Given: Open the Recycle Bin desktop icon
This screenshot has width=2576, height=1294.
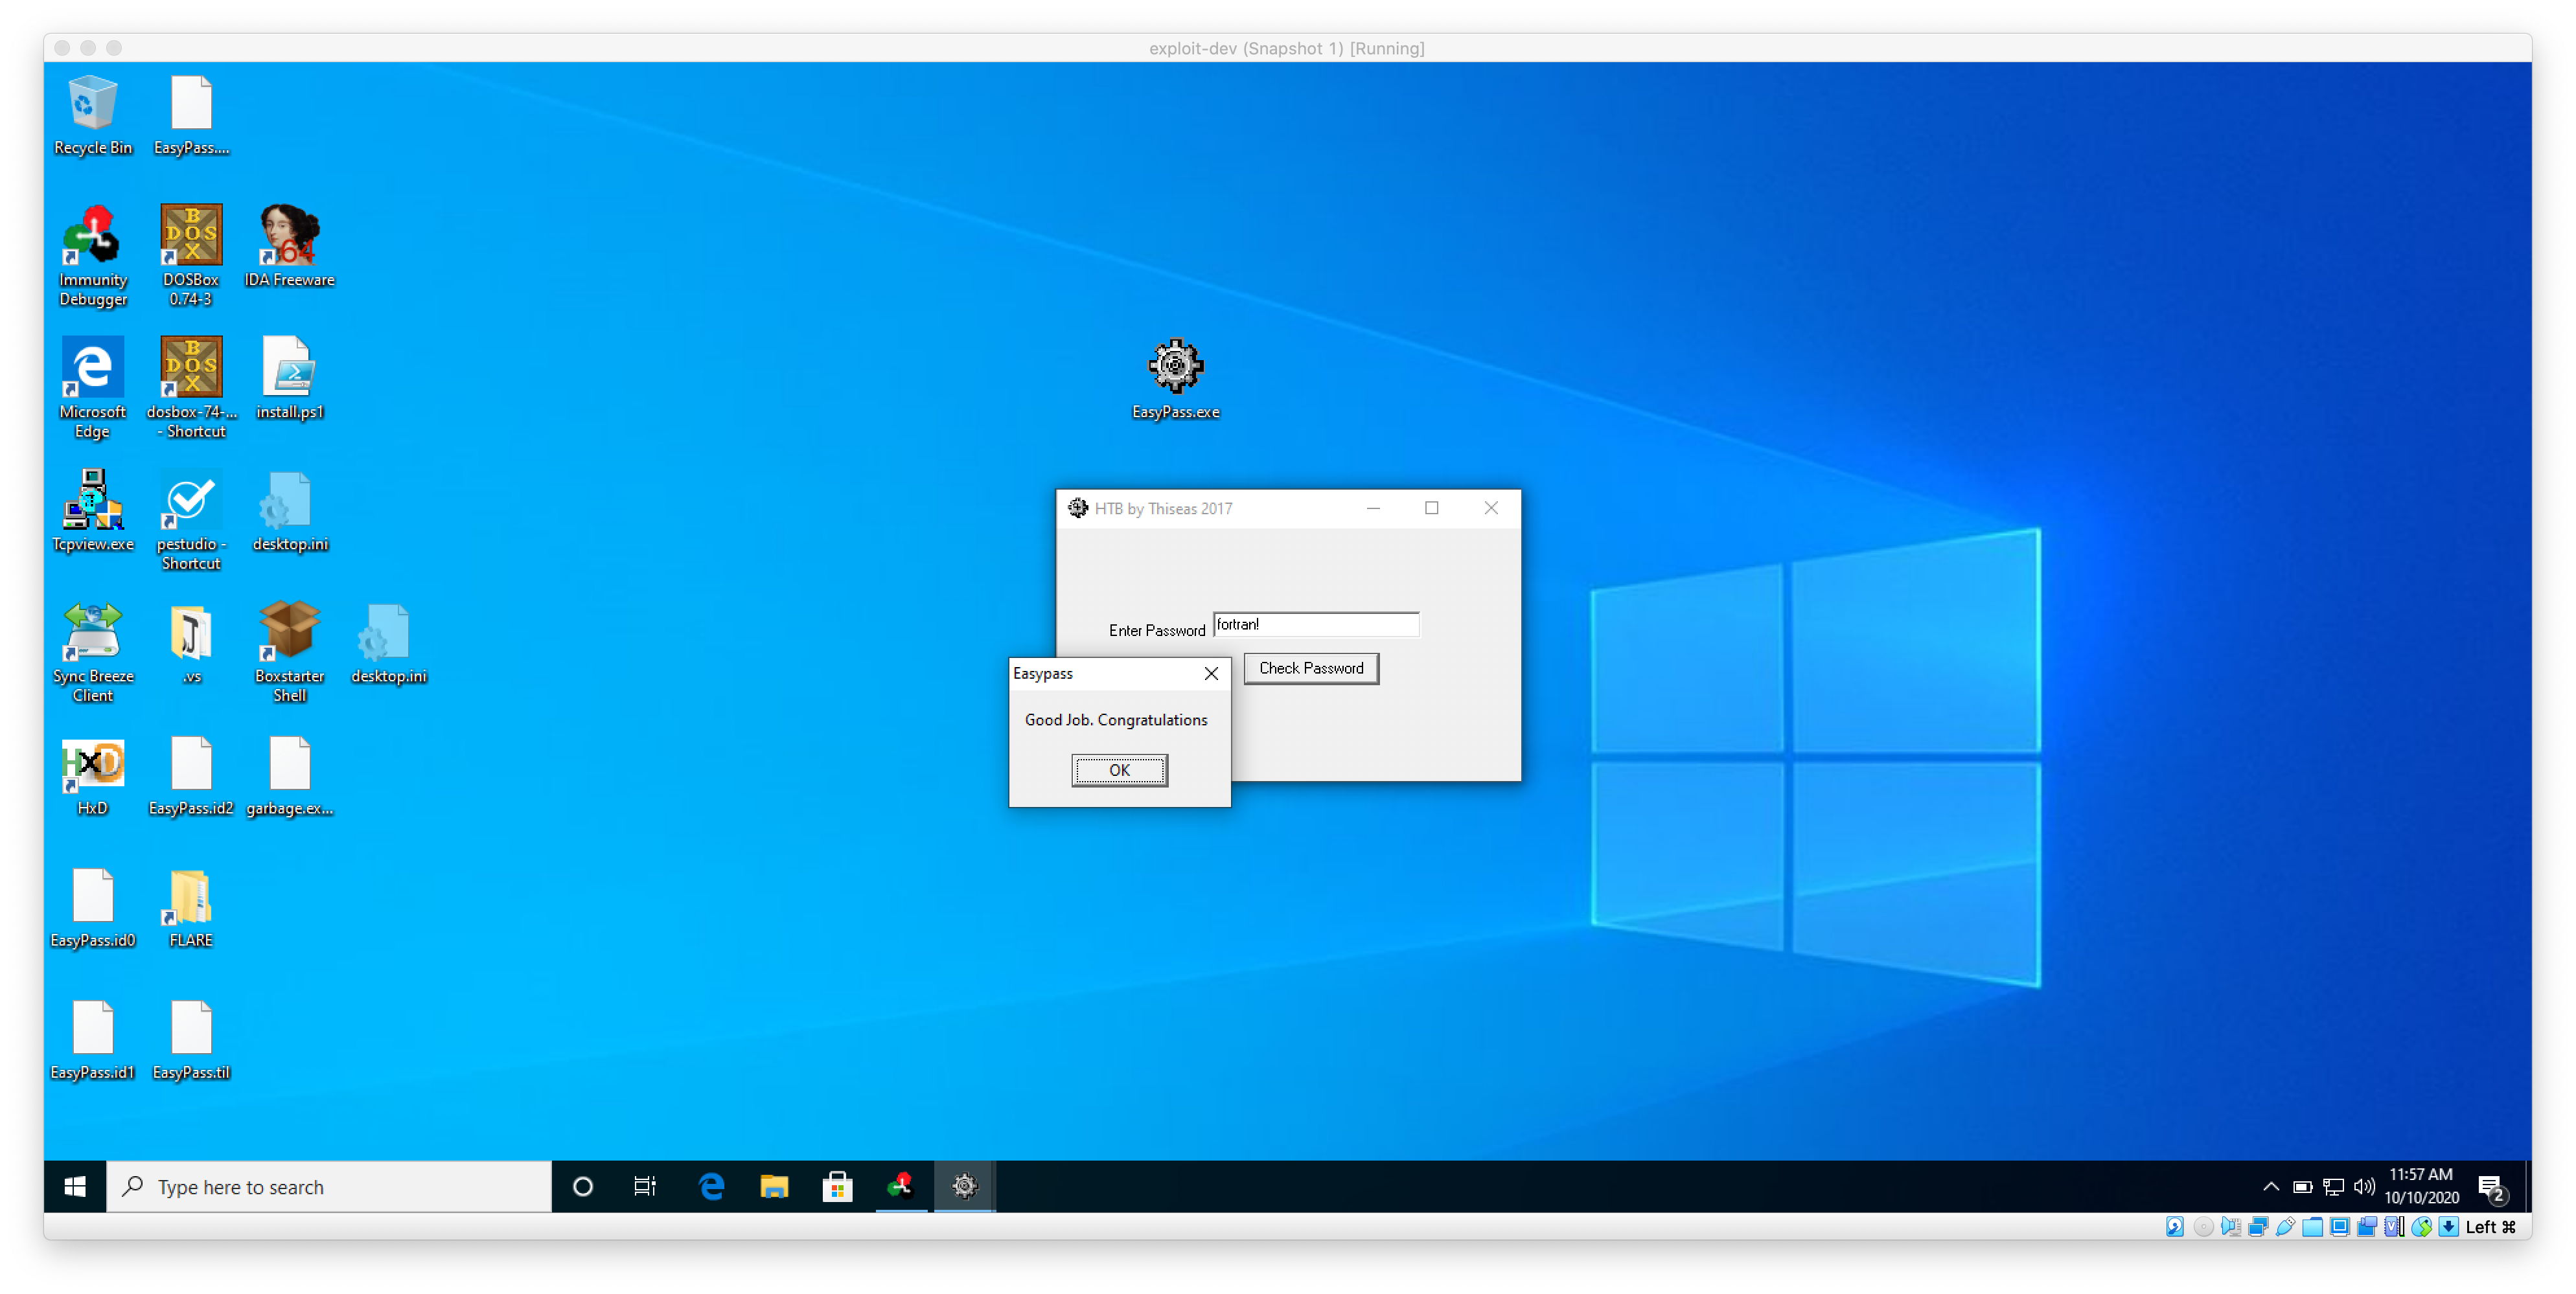Looking at the screenshot, I should (92, 115).
